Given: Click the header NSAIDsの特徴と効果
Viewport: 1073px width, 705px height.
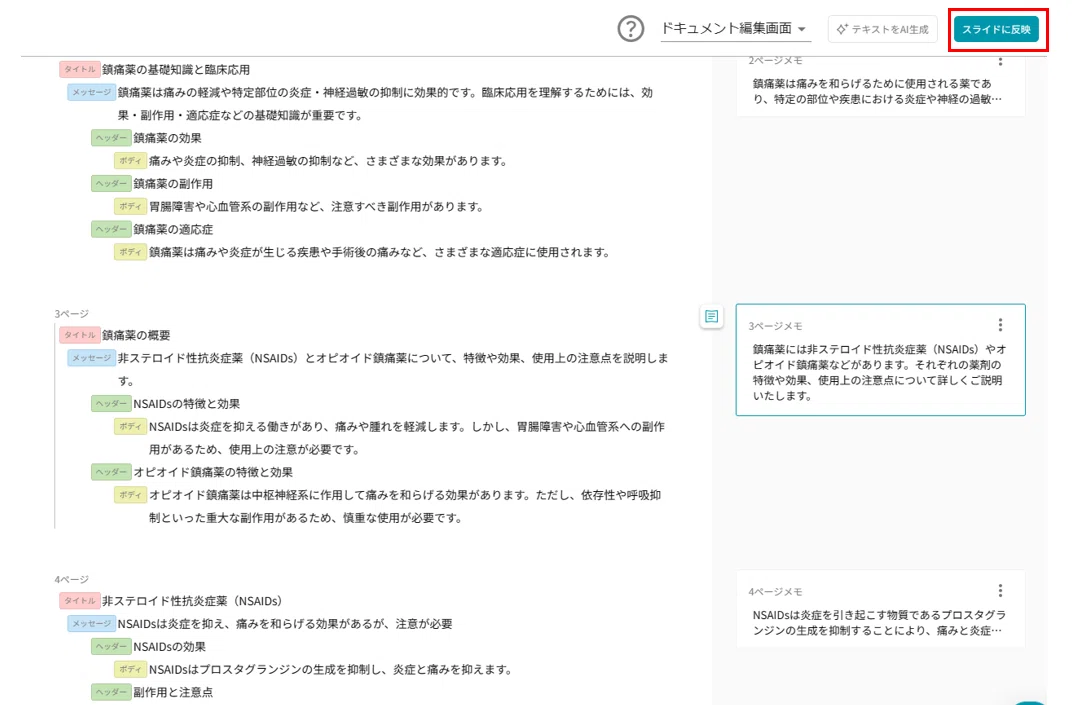Looking at the screenshot, I should [186, 404].
